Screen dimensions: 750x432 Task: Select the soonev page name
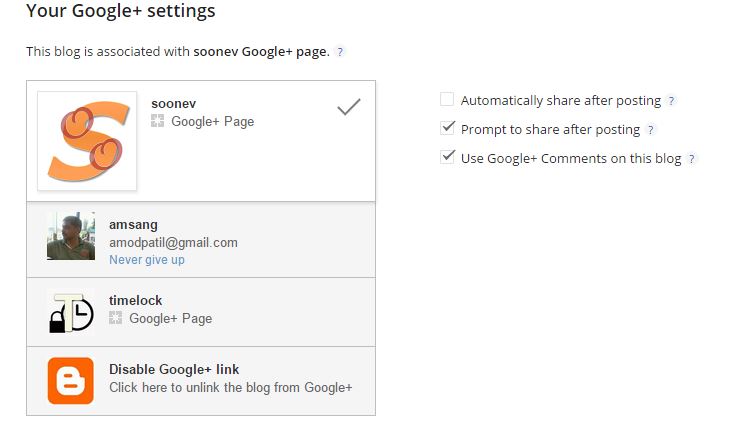coord(174,103)
